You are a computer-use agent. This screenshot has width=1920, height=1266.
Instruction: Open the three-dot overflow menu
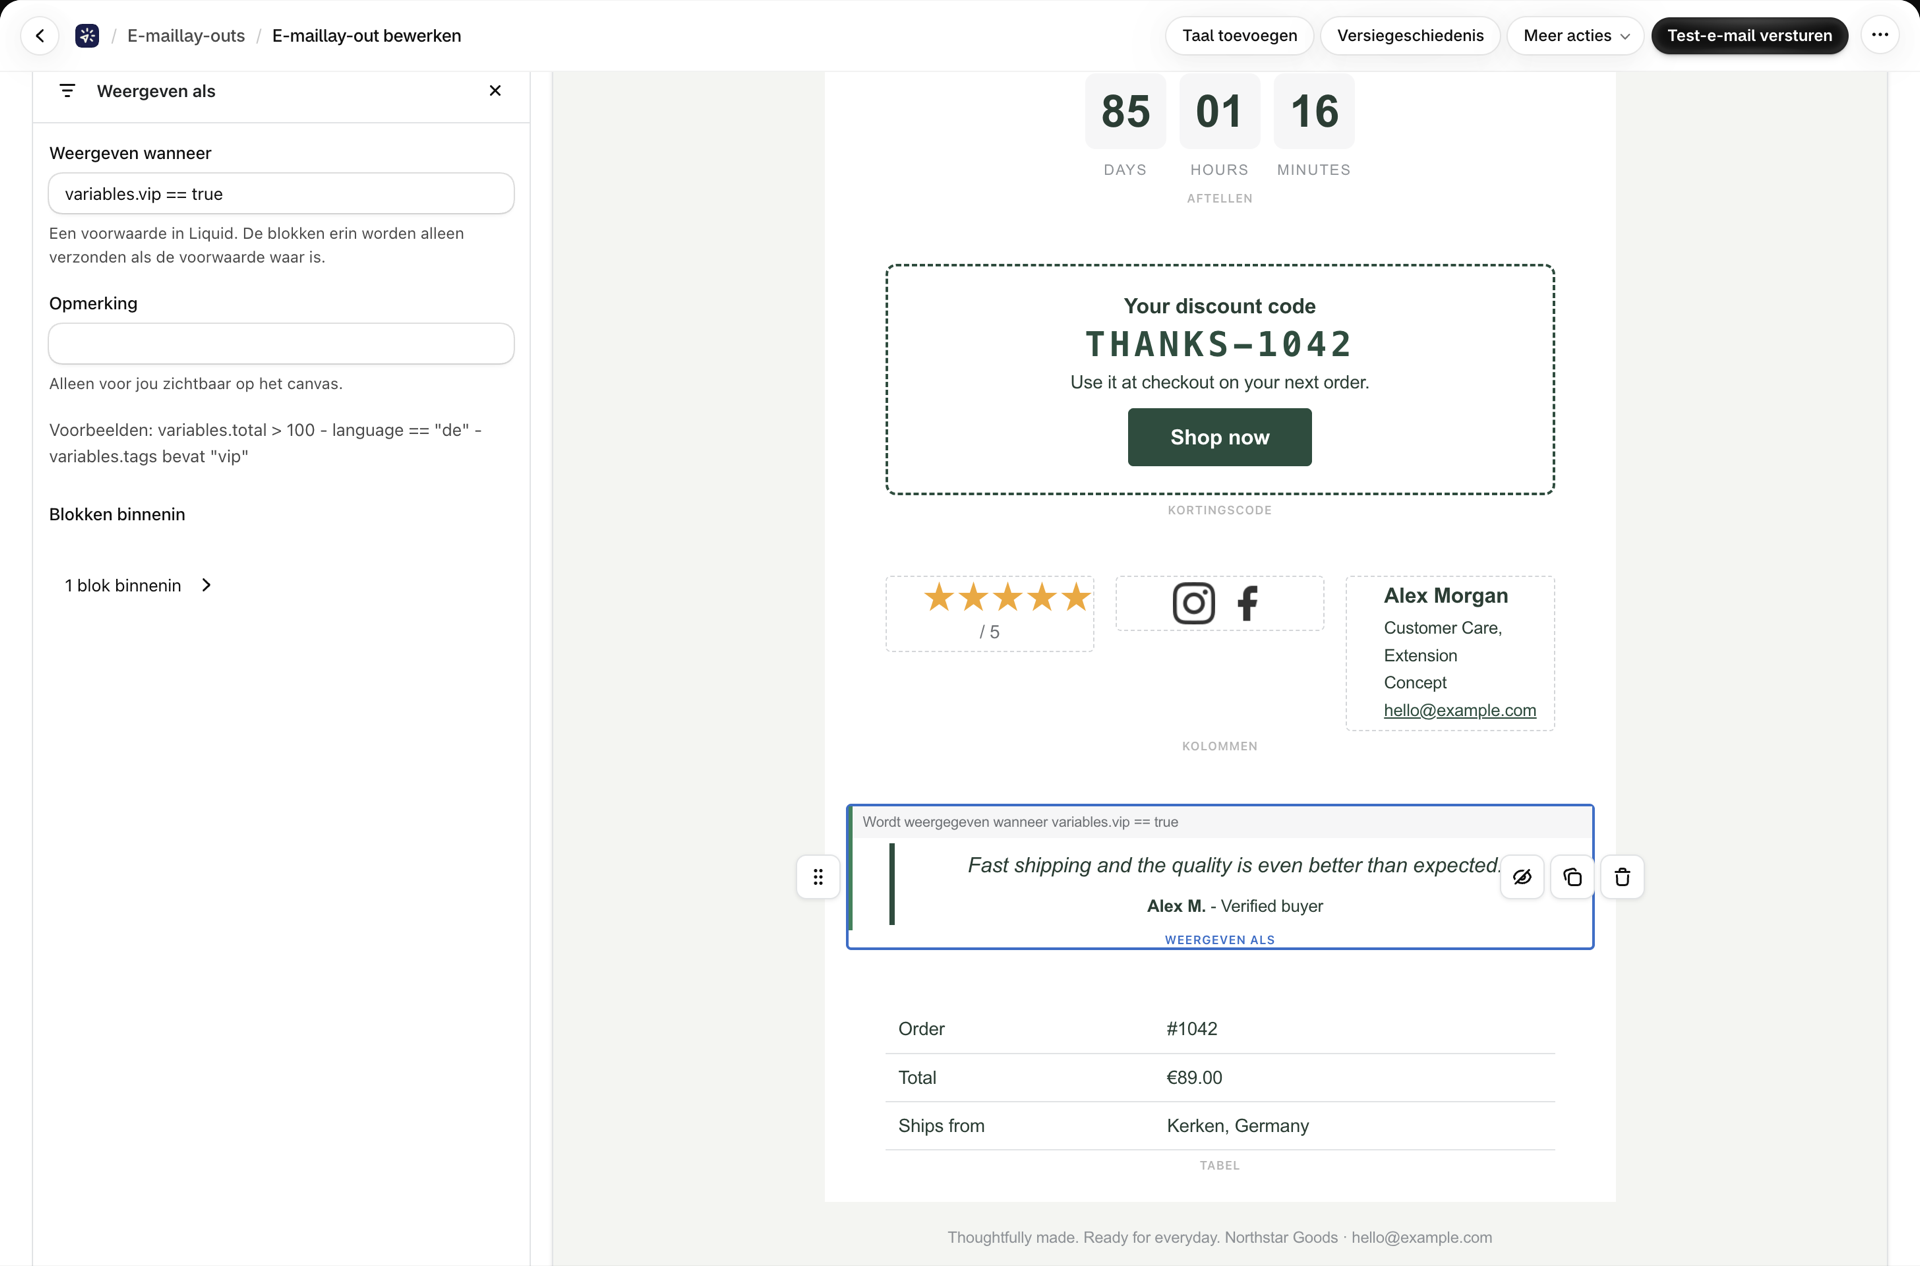point(1880,35)
